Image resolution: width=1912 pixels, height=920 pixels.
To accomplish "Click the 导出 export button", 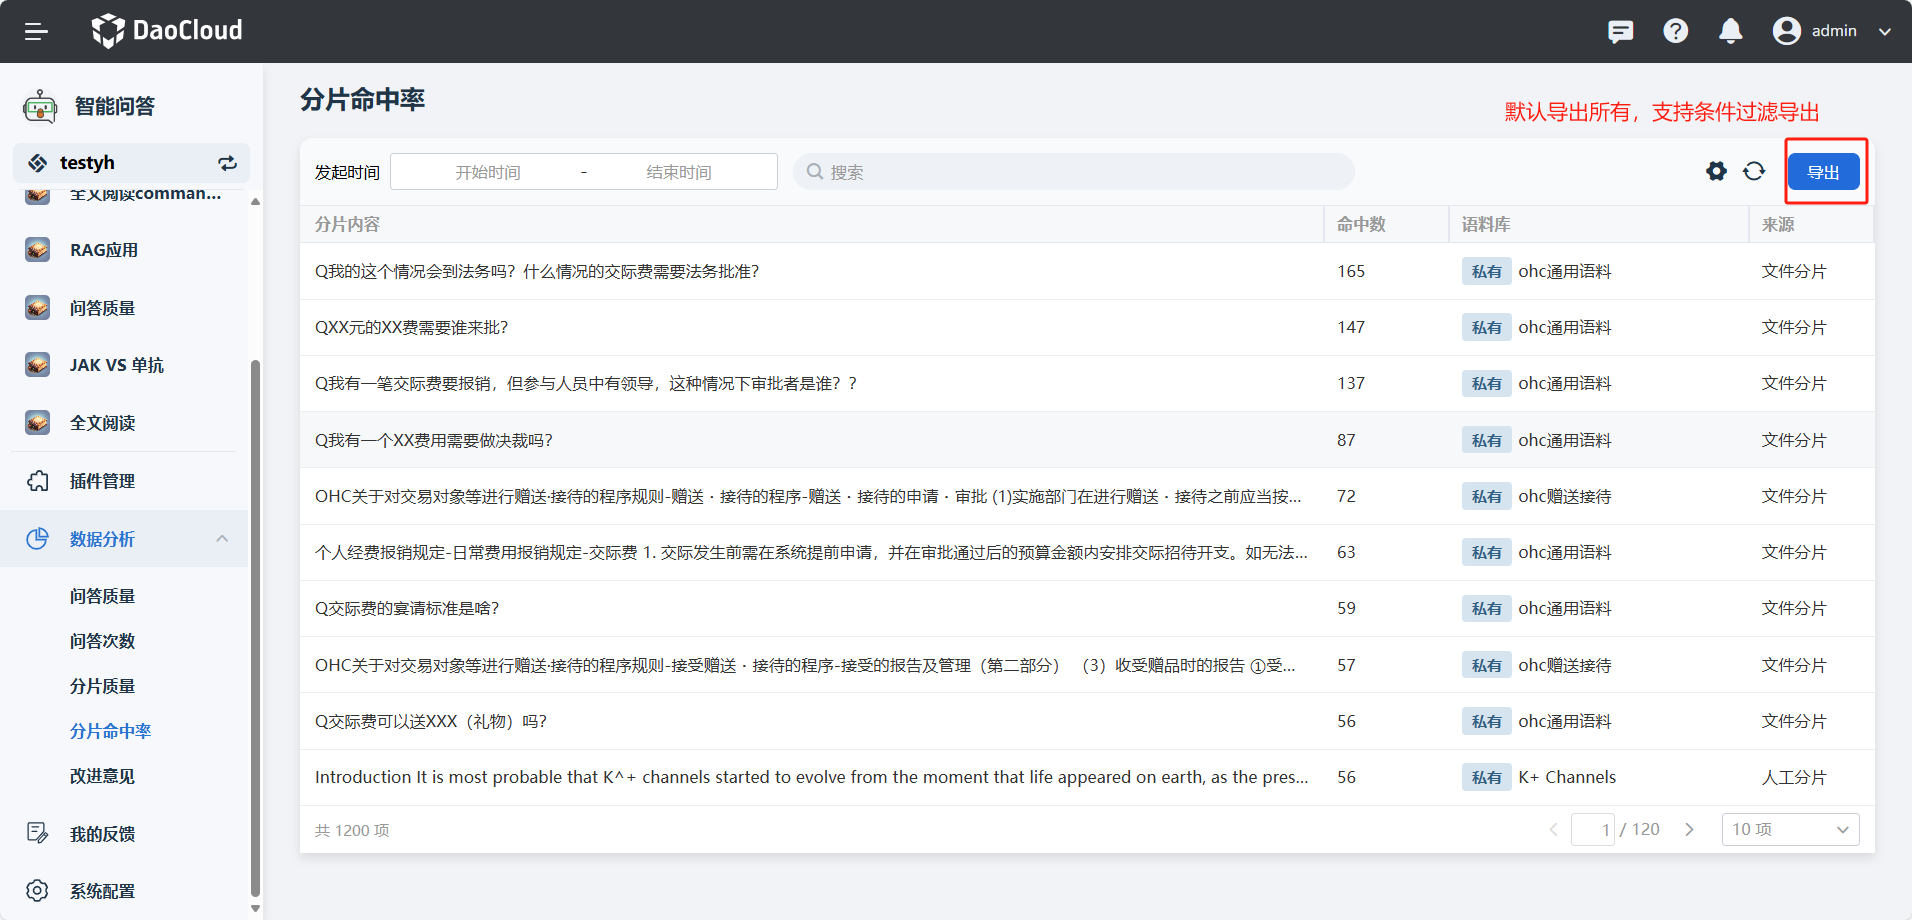I will pos(1823,172).
